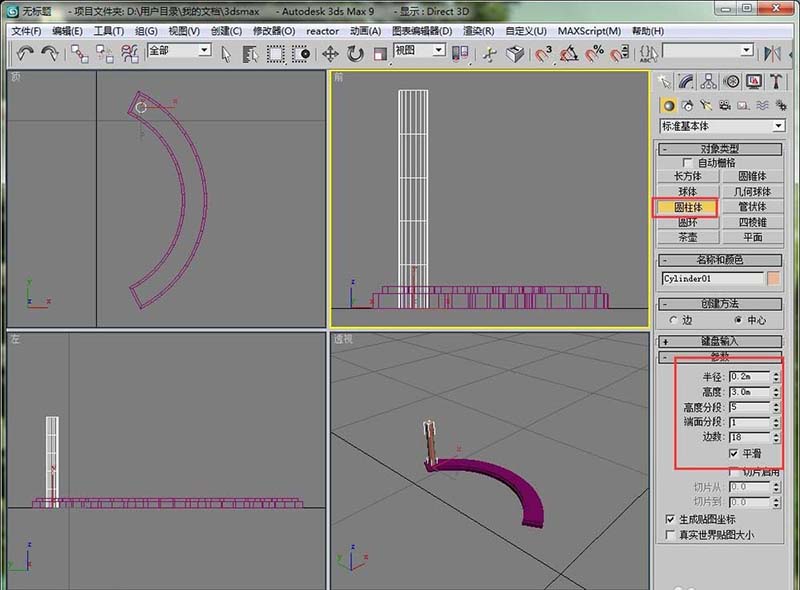This screenshot has width=800, height=590.
Task: Click the Space Warps wave icon
Action: 762,106
